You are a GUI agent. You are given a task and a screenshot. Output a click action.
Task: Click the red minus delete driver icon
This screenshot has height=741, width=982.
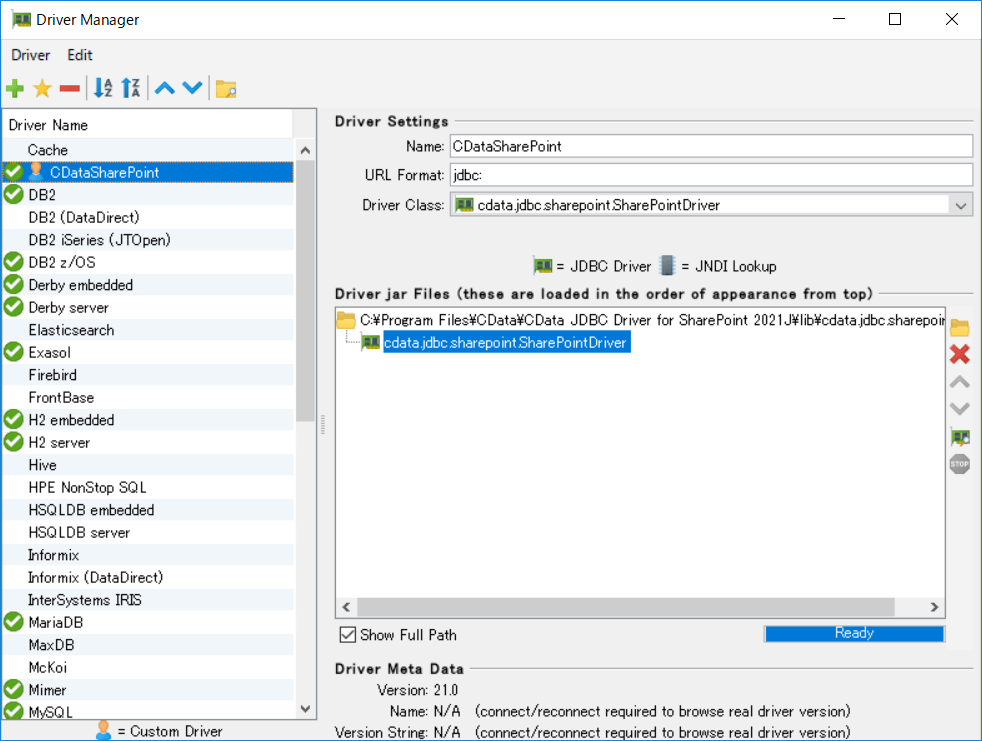point(69,89)
